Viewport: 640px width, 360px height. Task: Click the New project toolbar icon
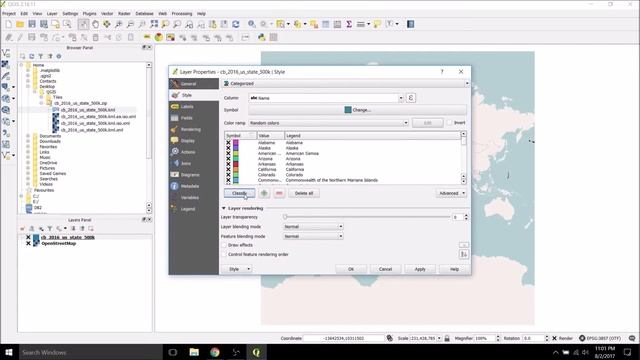(x=9, y=24)
